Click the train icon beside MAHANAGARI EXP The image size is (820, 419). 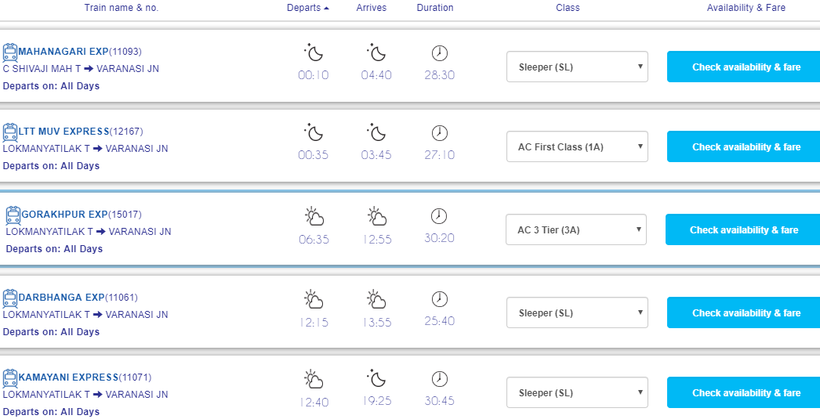pos(10,52)
